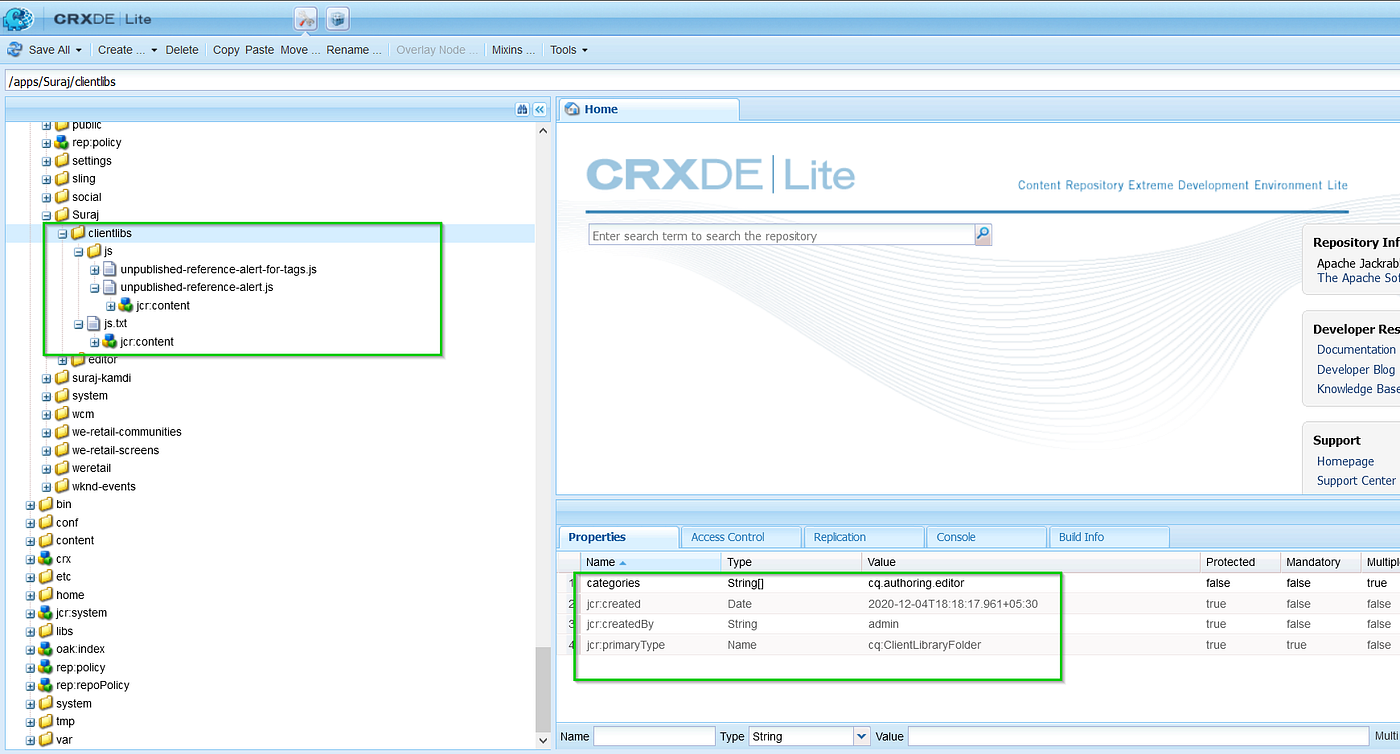
Task: Click the file icon of js.txt
Action: 94,324
